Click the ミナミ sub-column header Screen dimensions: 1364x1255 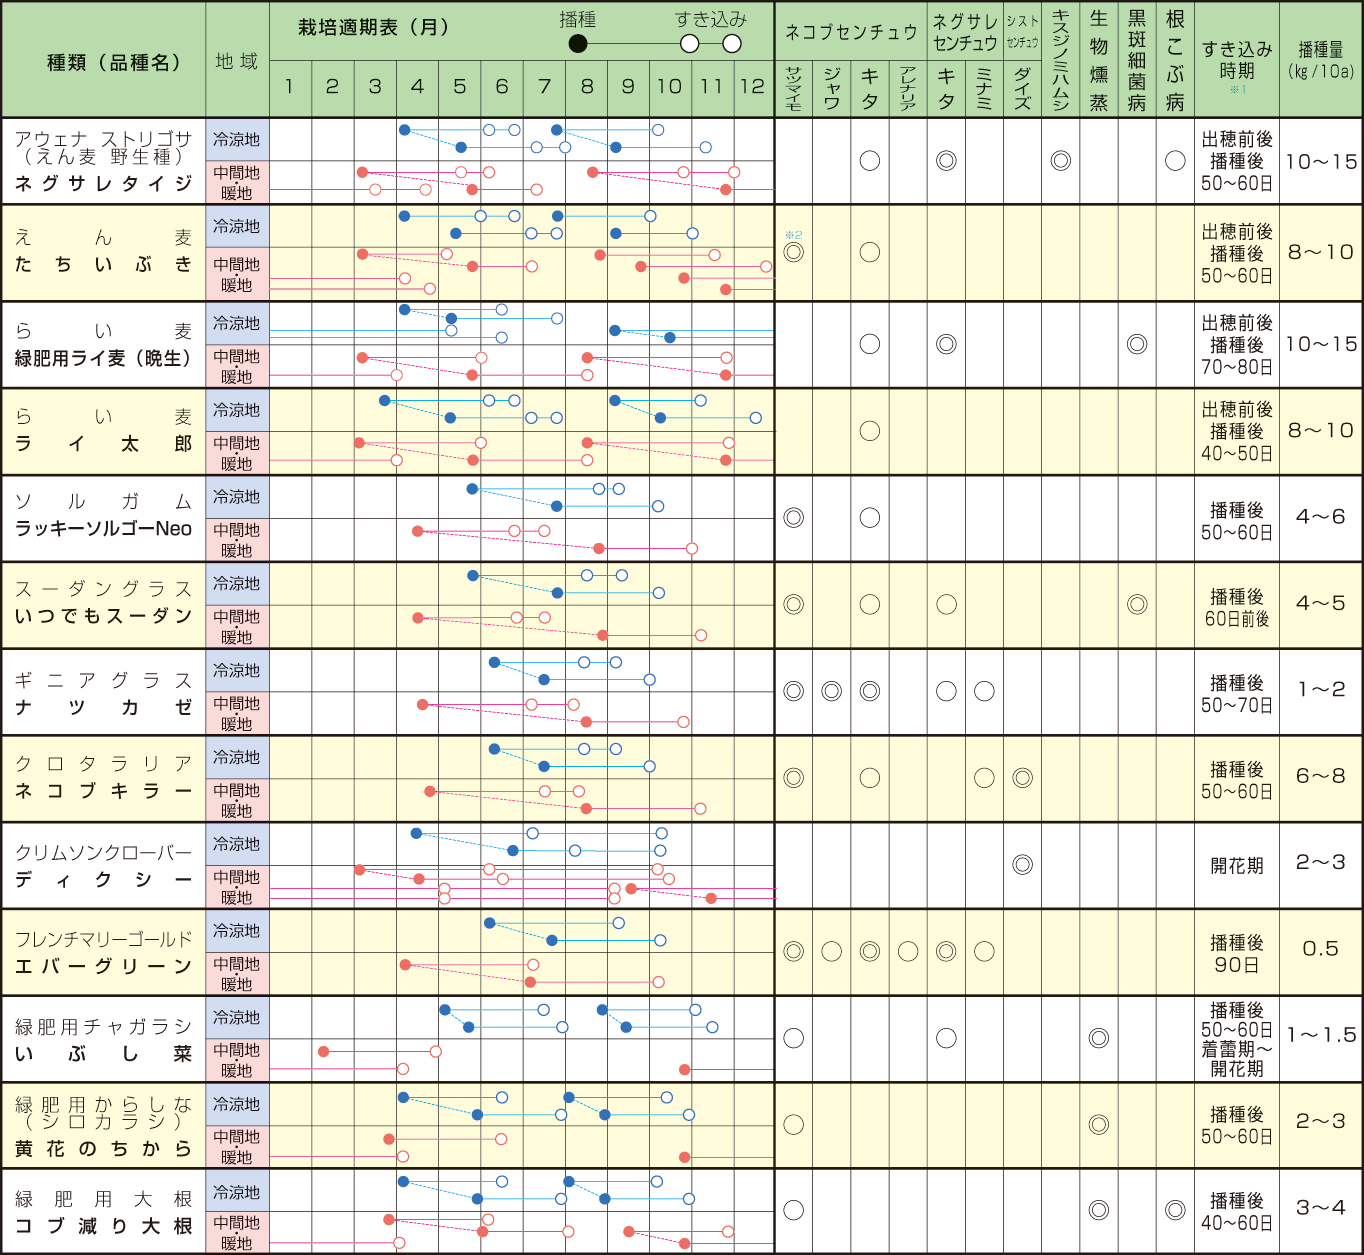pyautogui.click(x=984, y=88)
